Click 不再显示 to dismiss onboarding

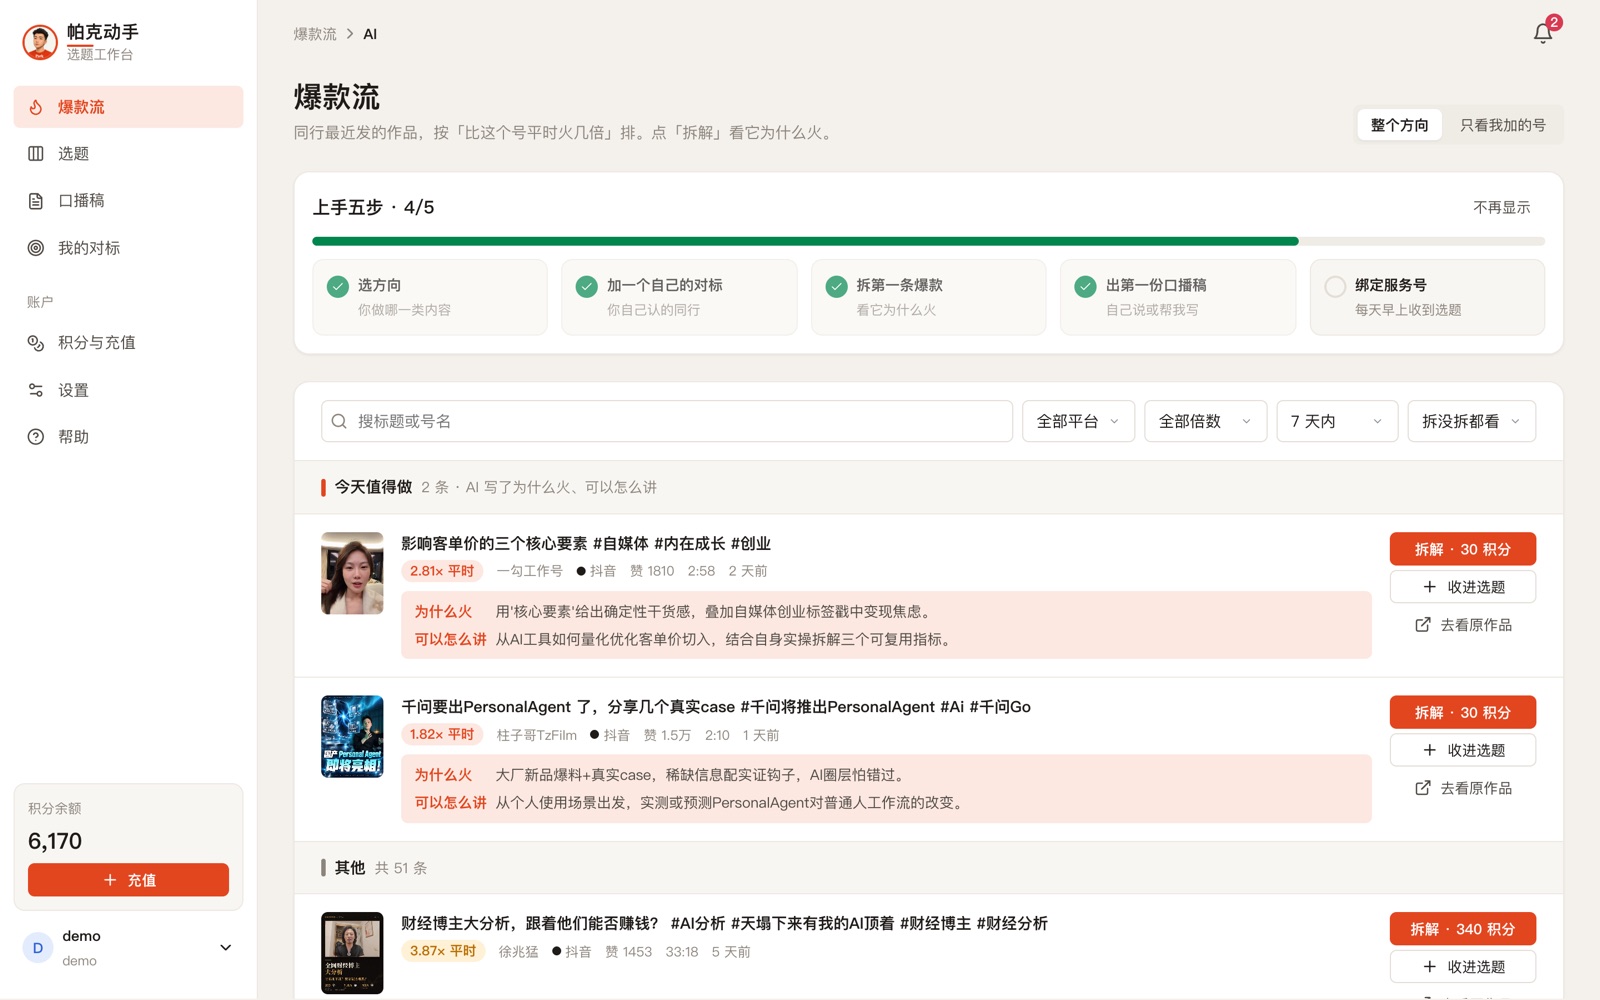point(1501,207)
